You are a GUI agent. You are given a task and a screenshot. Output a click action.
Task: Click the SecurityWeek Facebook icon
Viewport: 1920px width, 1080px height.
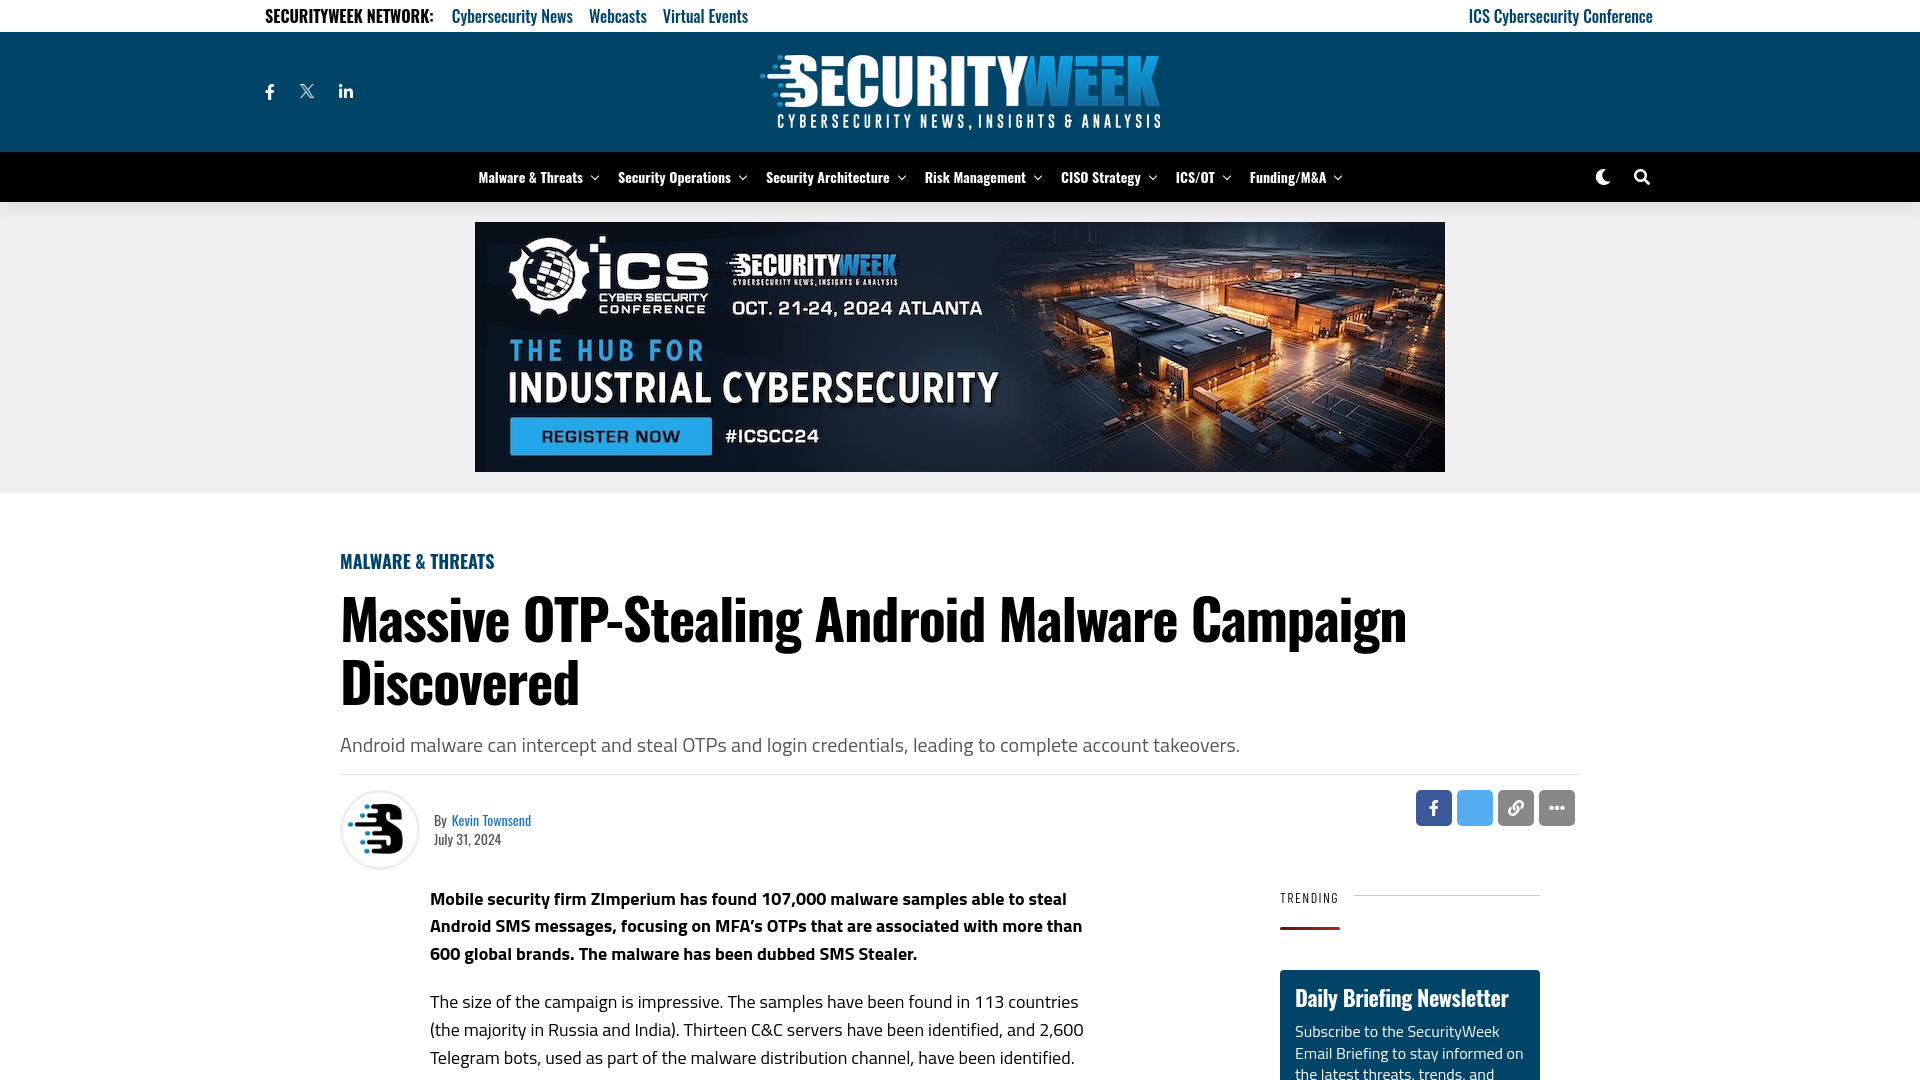[269, 91]
